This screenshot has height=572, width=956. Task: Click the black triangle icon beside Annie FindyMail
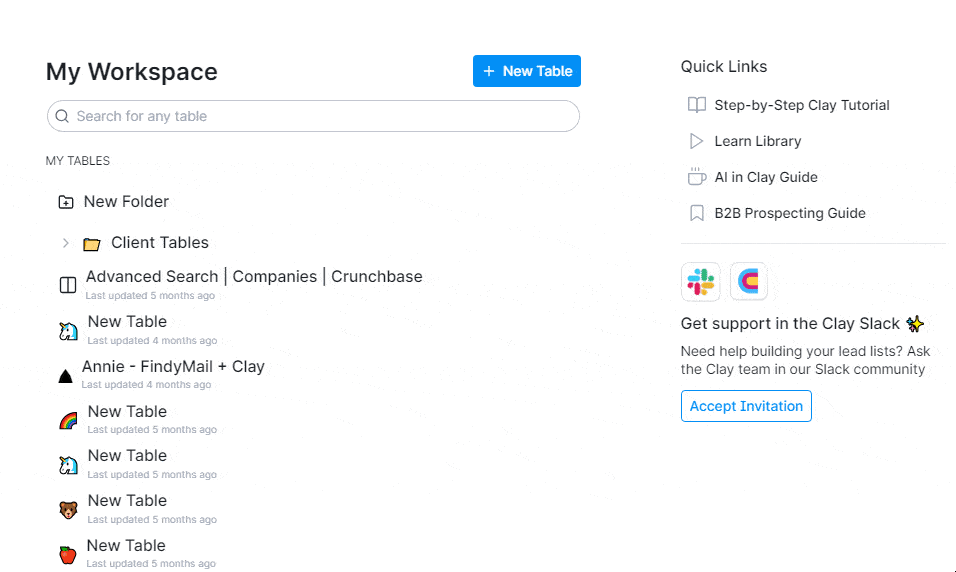point(65,376)
